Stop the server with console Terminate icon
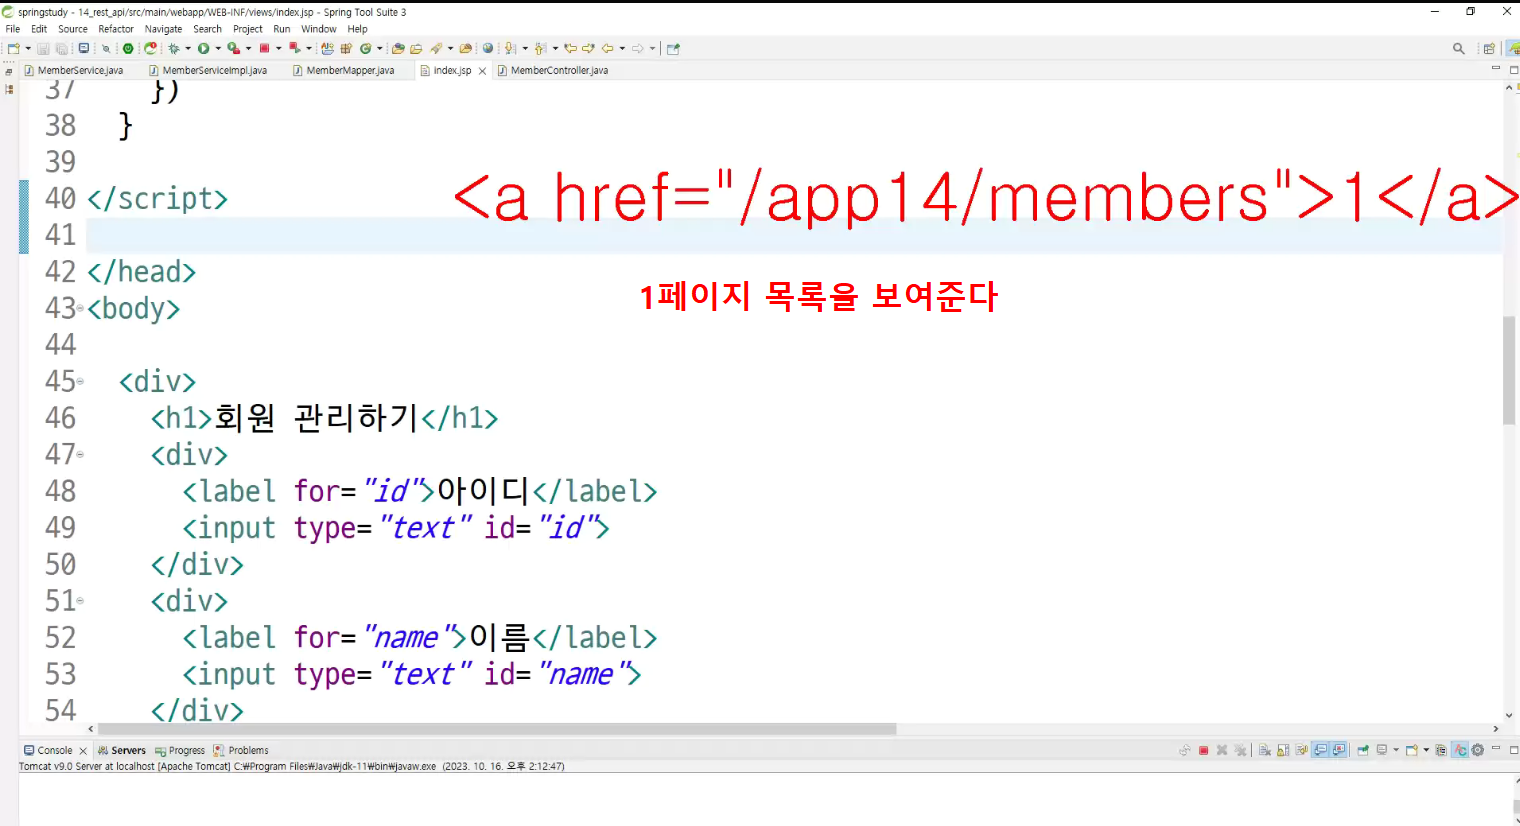This screenshot has width=1520, height=826. (x=1204, y=750)
